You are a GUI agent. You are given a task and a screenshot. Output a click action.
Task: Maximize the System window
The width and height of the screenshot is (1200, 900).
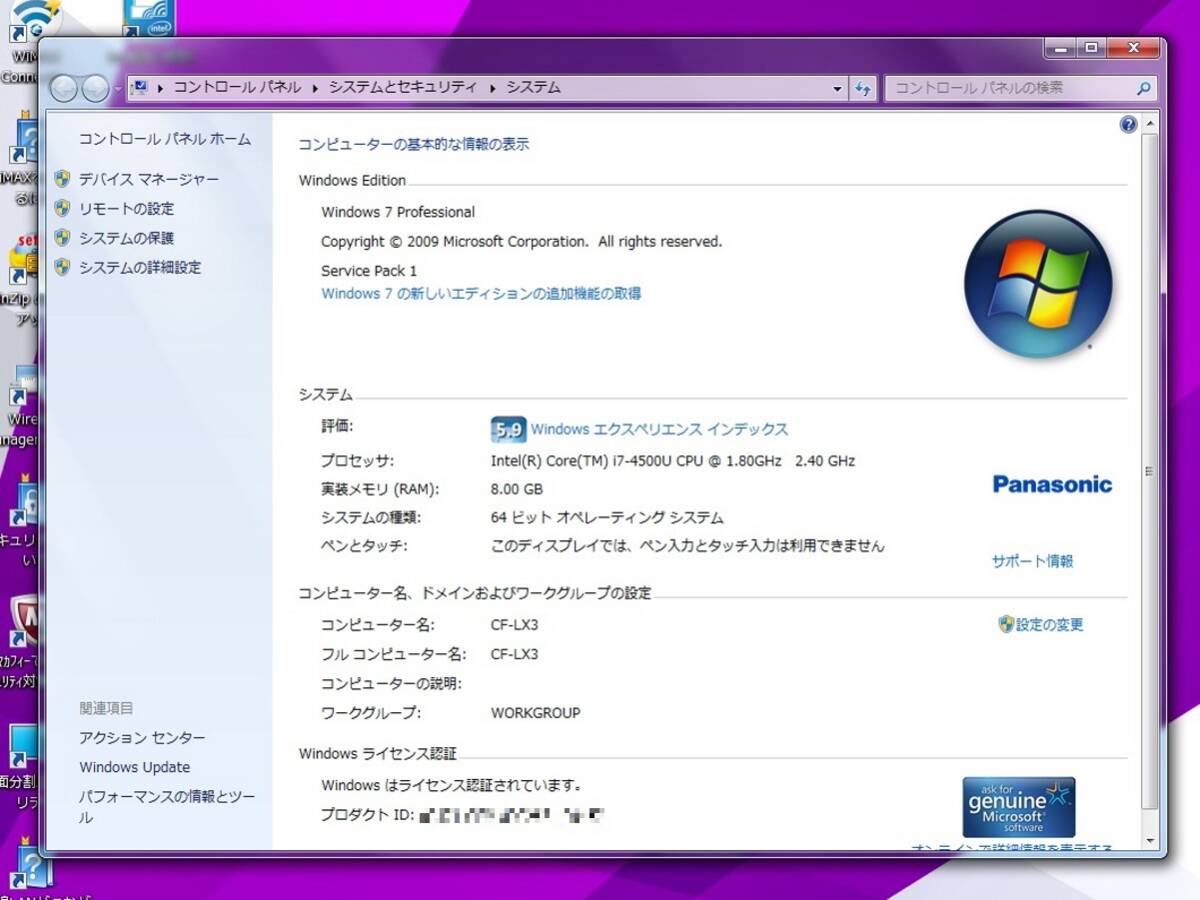(1091, 47)
